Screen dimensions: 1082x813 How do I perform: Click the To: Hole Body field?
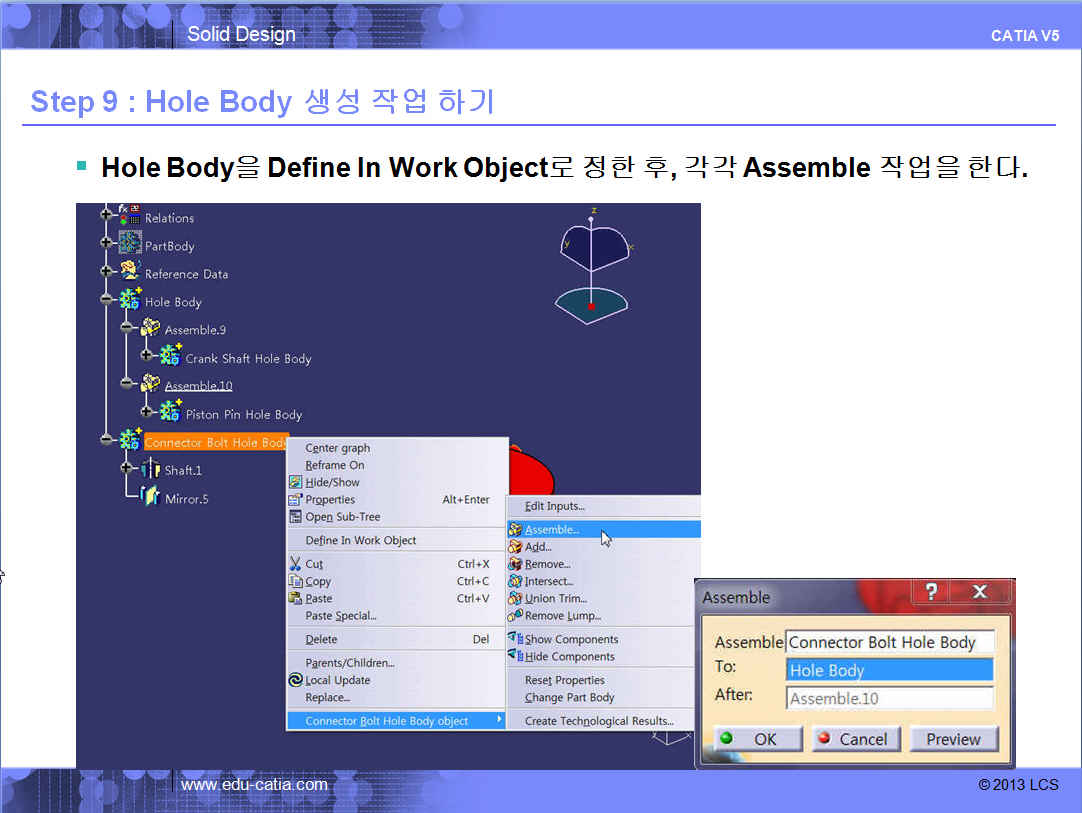click(889, 670)
